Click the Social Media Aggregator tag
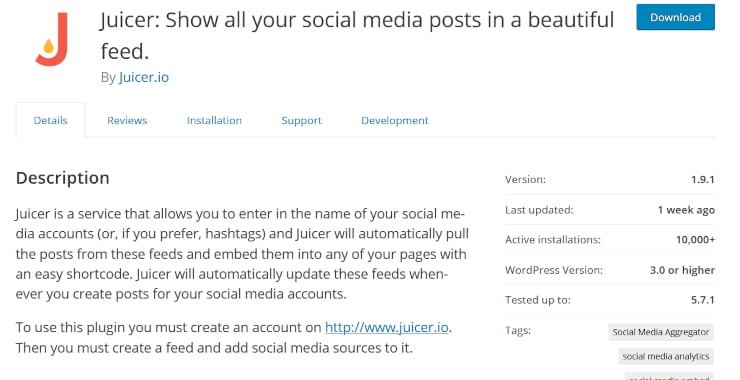This screenshot has height=380, width=740. pos(661,332)
